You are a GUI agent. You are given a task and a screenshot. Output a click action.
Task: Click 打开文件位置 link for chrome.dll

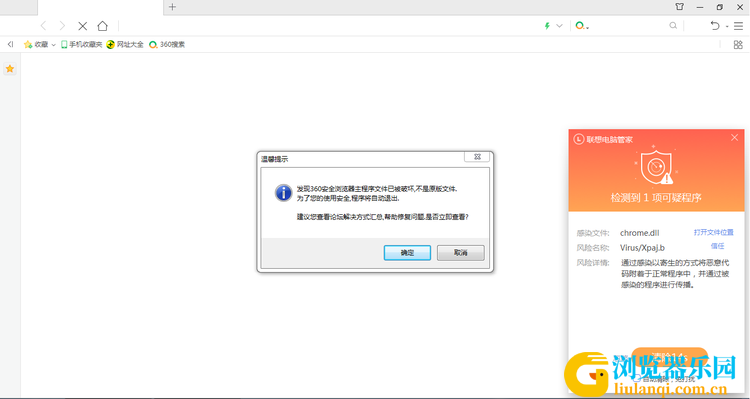713,232
